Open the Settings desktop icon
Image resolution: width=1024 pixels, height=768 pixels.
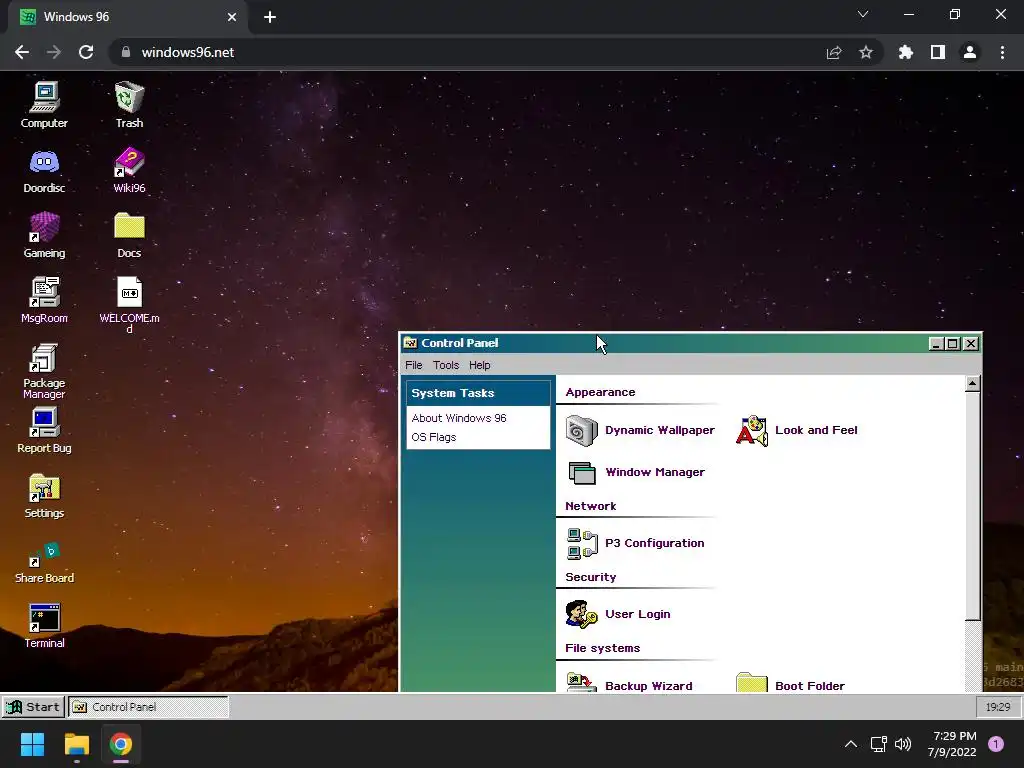pyautogui.click(x=44, y=496)
